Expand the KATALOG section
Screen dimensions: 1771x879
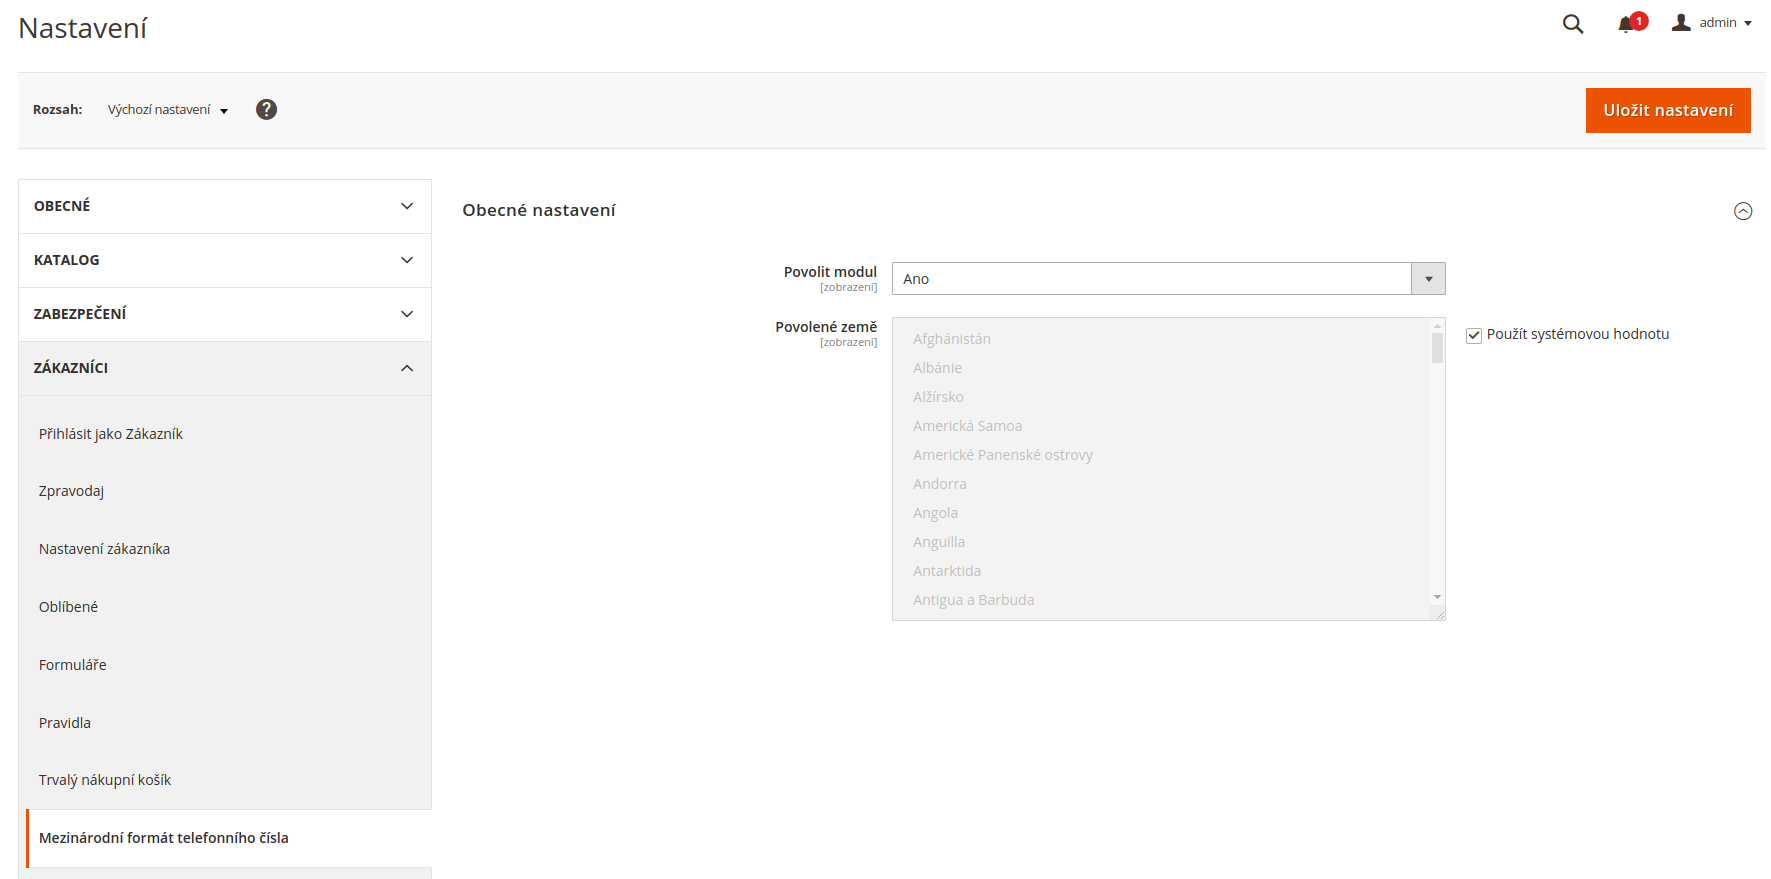coord(225,260)
